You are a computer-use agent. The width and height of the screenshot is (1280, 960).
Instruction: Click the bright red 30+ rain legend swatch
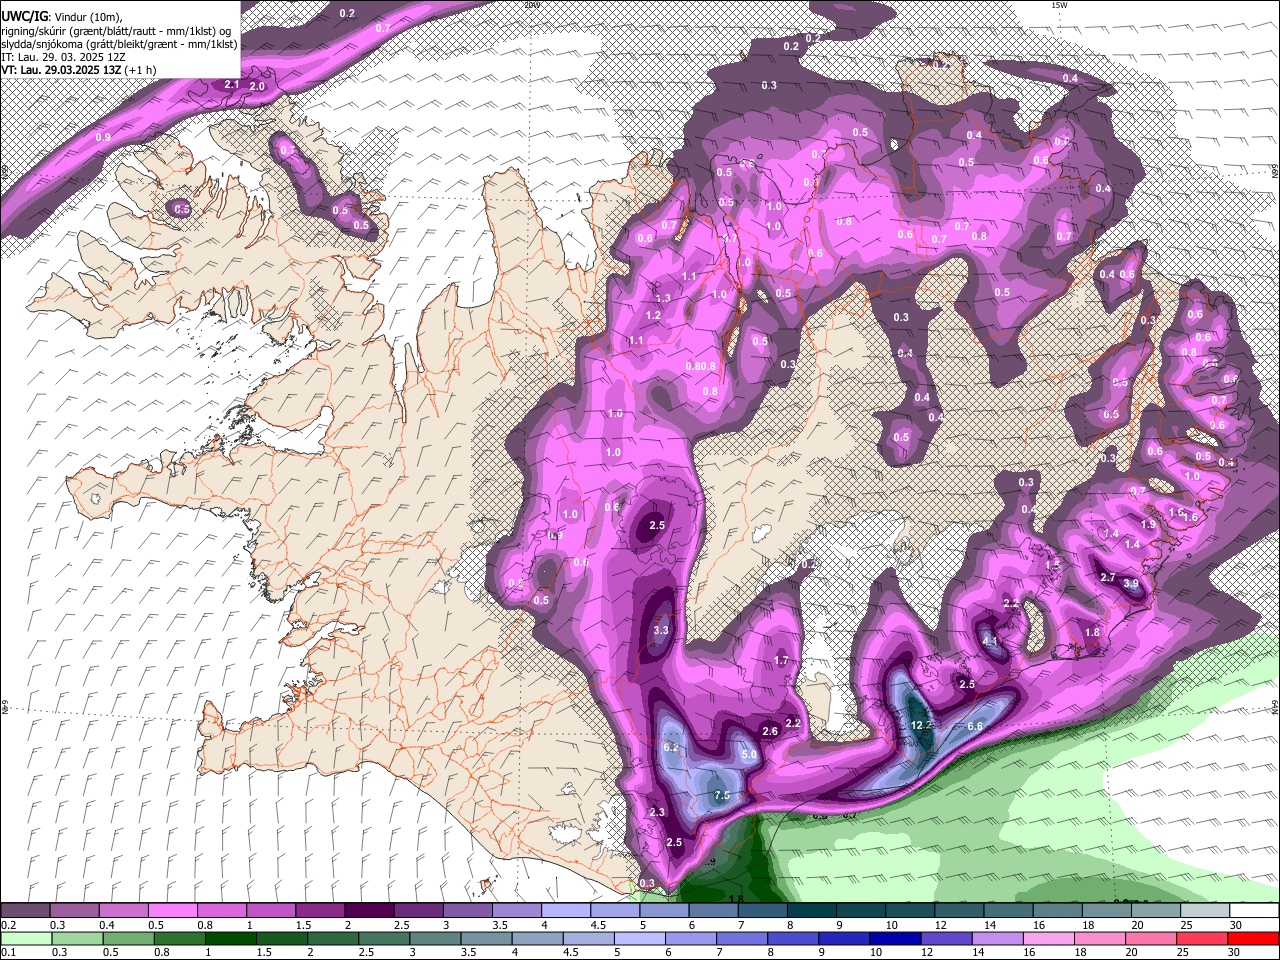(1254, 938)
